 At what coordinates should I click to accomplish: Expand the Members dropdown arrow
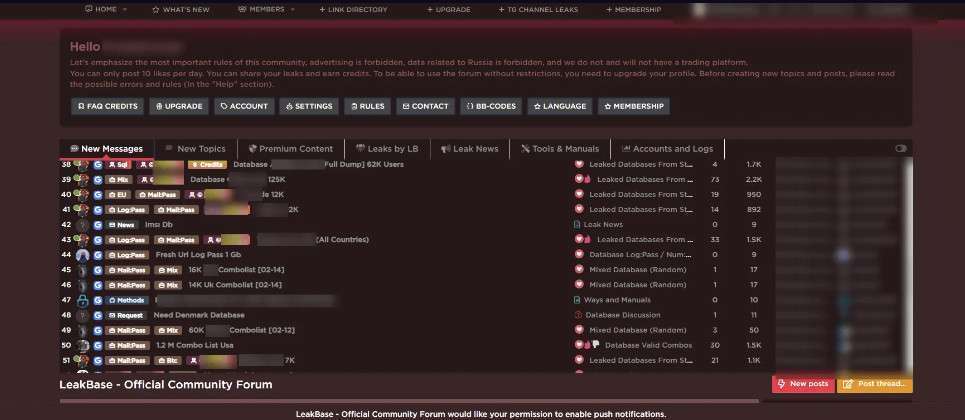pyautogui.click(x=292, y=9)
